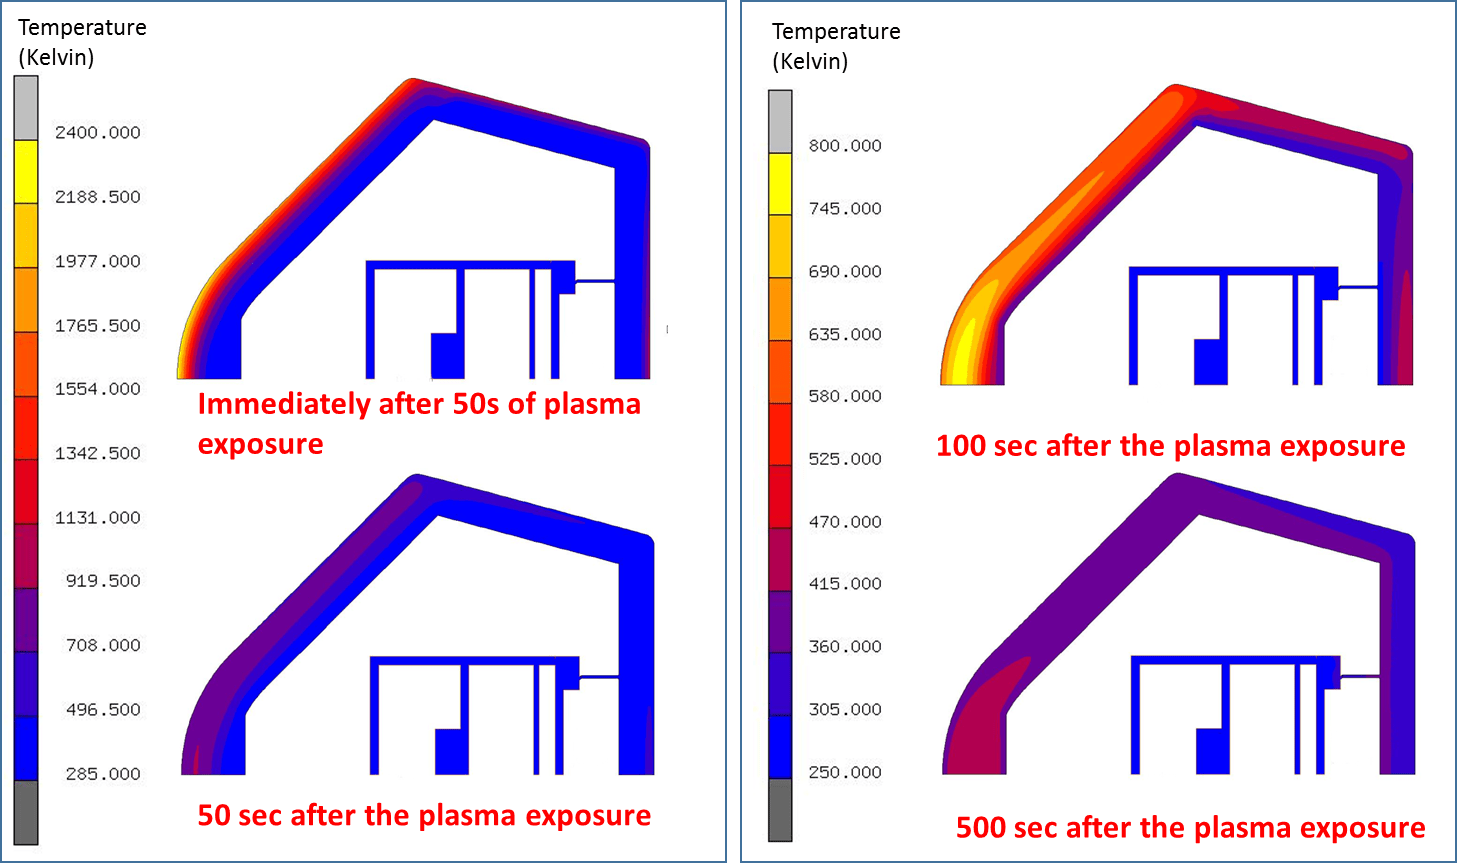Click the 360.000 legend value

pos(845,646)
